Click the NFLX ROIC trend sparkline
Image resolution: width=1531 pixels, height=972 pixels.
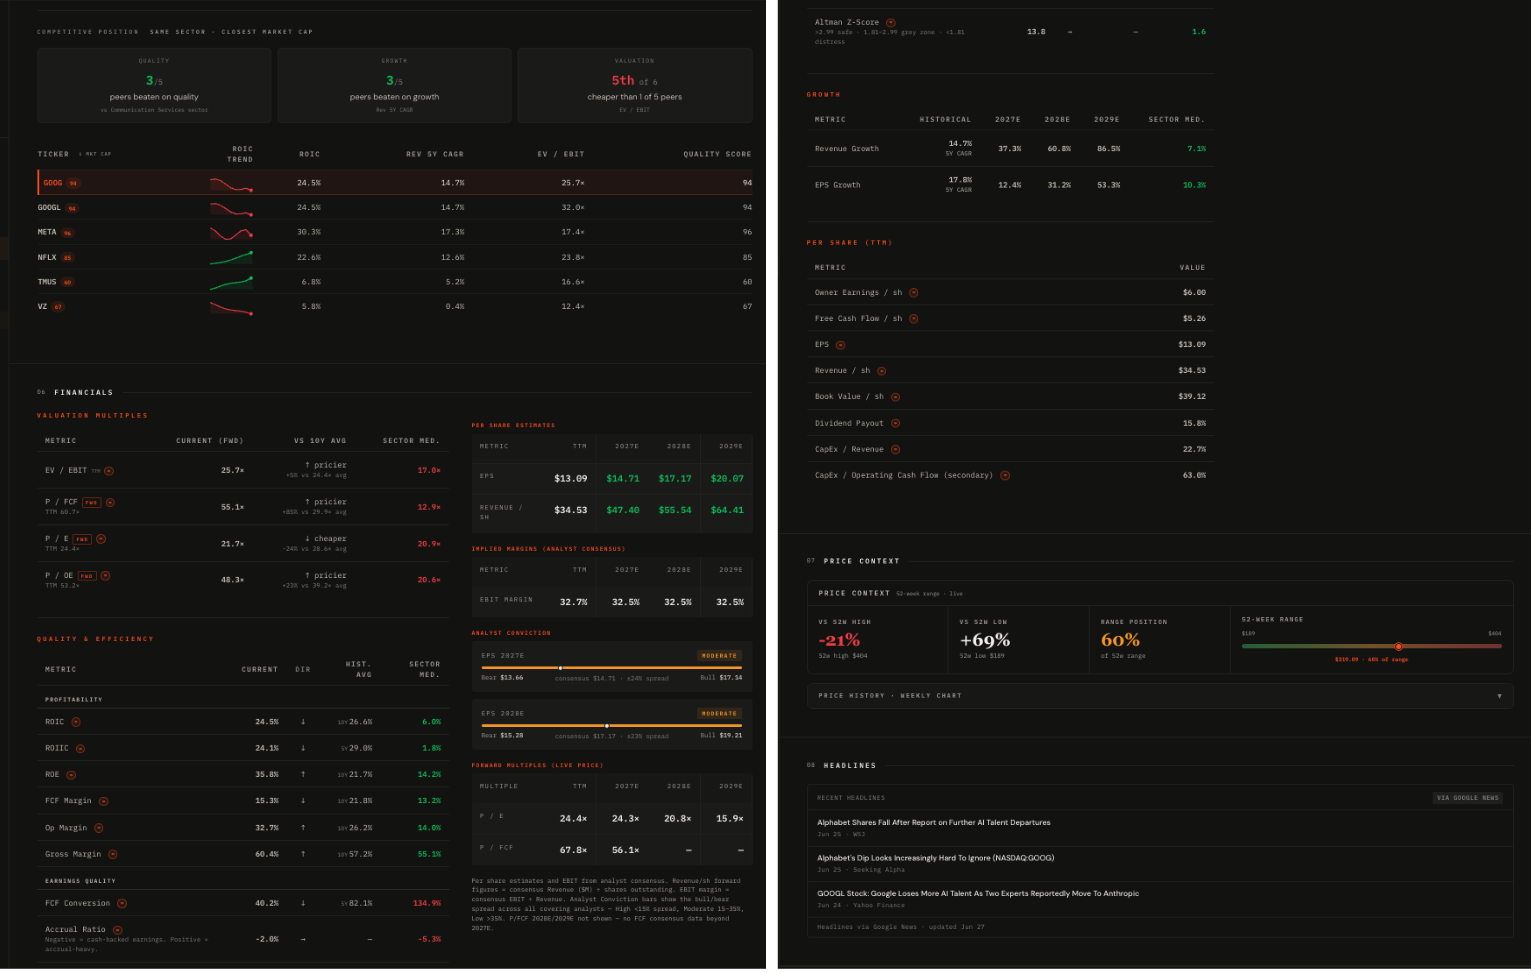coord(231,258)
